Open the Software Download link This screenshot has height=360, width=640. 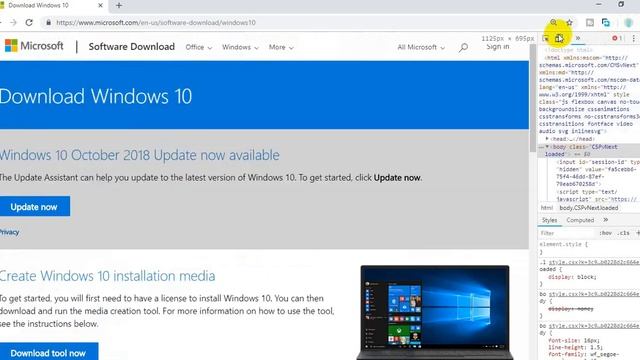[x=131, y=47]
